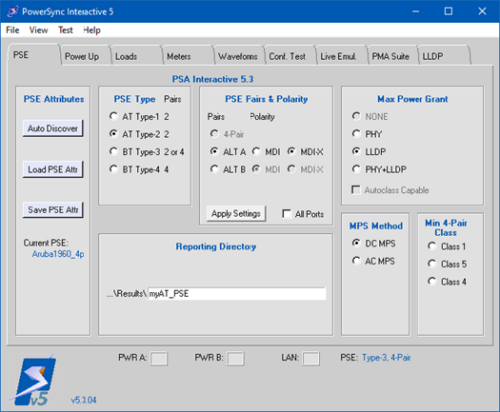
Task: Switch to the Power Up tab
Action: 85,56
